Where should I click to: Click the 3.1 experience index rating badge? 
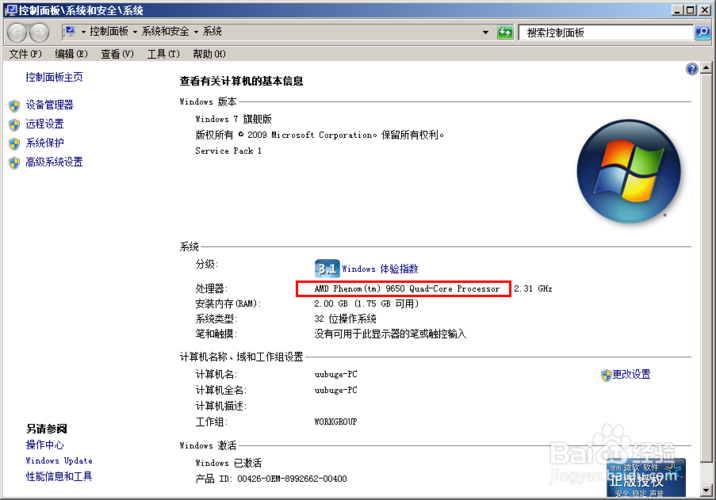327,268
